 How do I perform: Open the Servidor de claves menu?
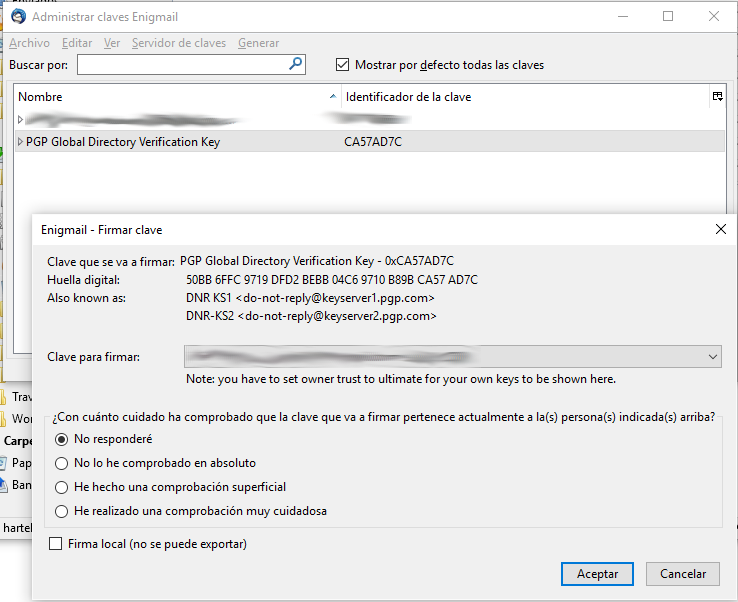[x=179, y=43]
